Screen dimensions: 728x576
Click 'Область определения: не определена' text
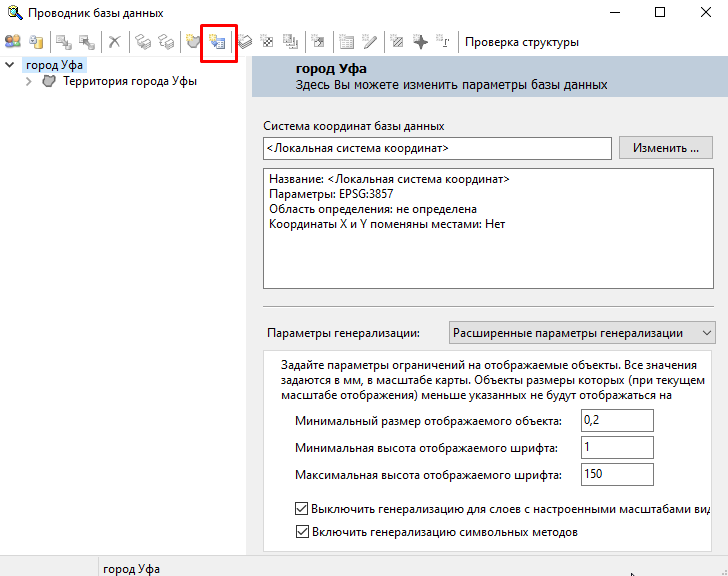point(373,209)
